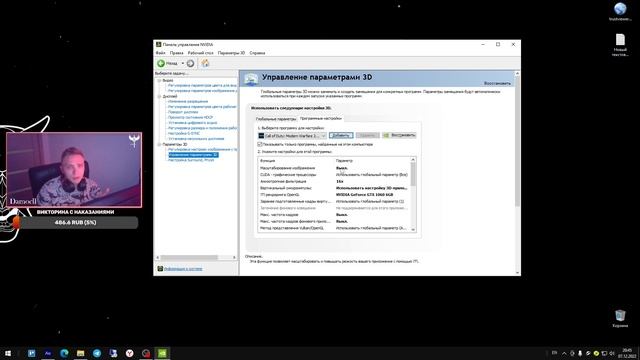Toggle show only programs on this computer checkbox
Viewport: 640px width, 360px height.
click(260, 144)
